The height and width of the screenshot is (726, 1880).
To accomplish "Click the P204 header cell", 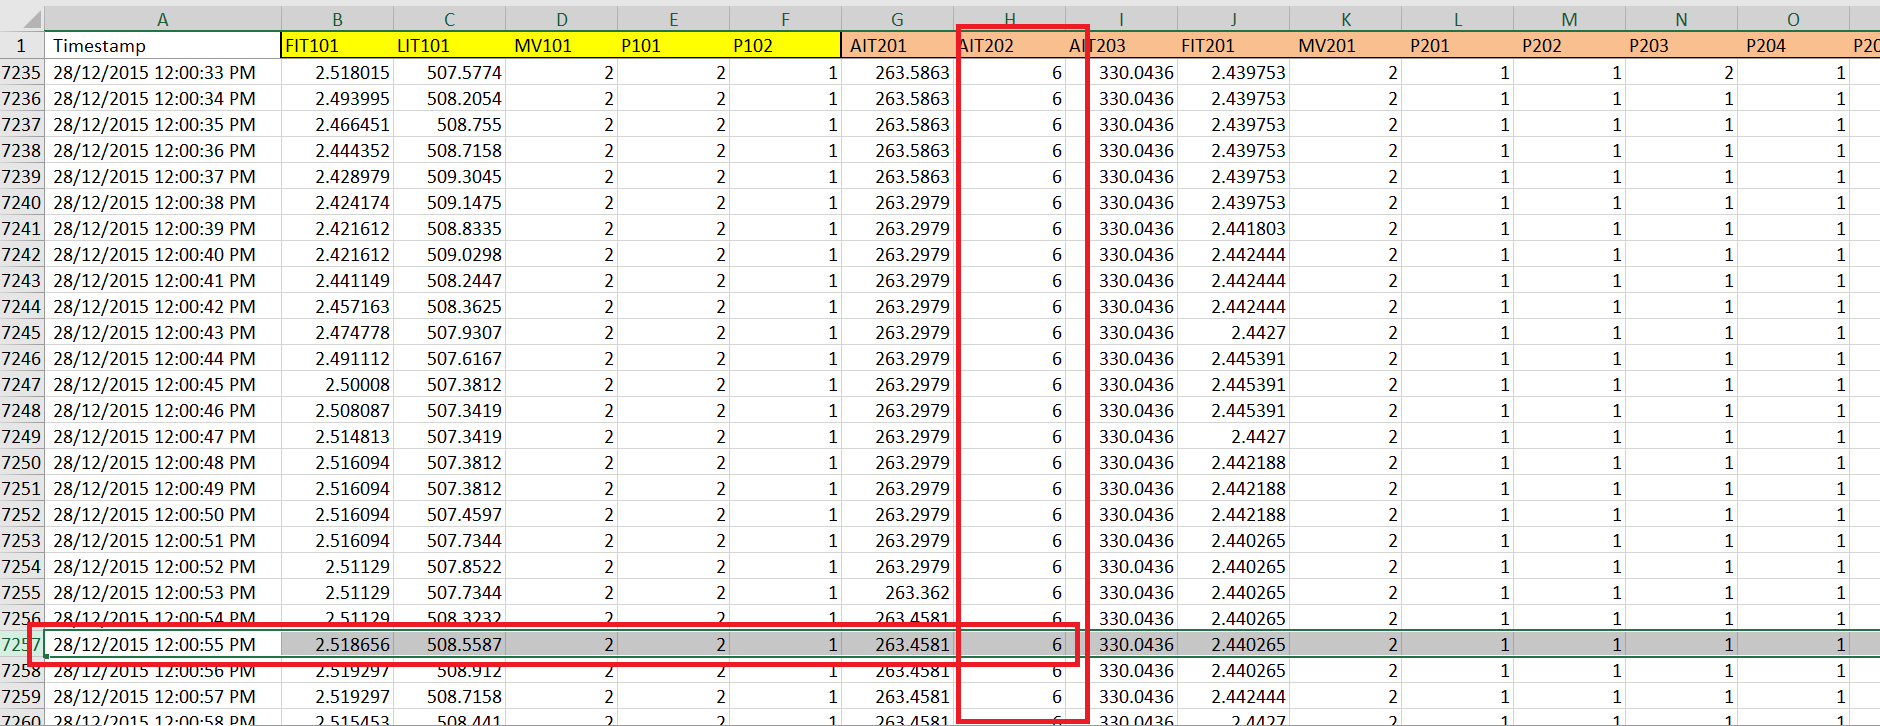I will 1793,46.
